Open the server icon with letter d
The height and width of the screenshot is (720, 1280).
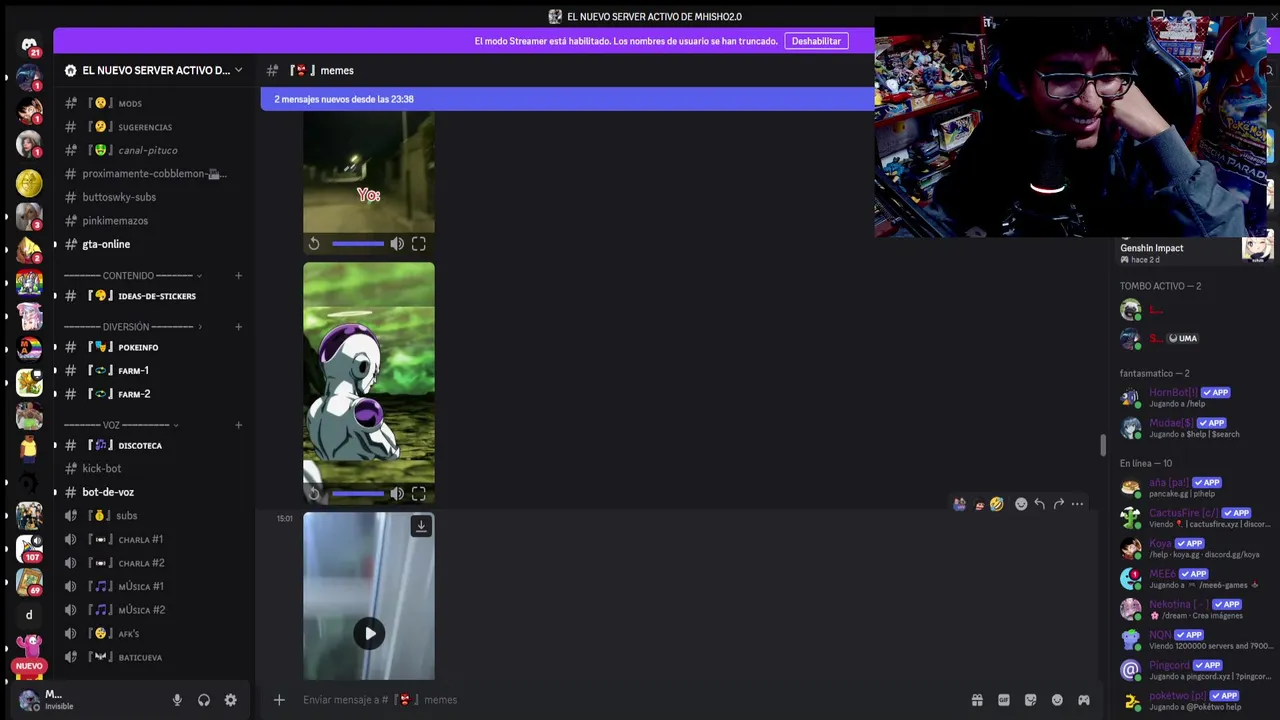coord(29,614)
